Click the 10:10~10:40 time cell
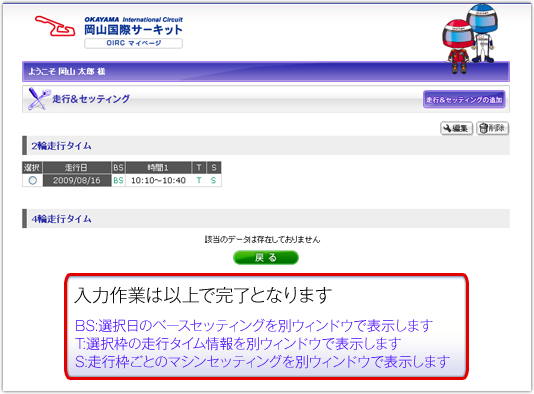Image resolution: width=534 pixels, height=394 pixels. [158, 180]
